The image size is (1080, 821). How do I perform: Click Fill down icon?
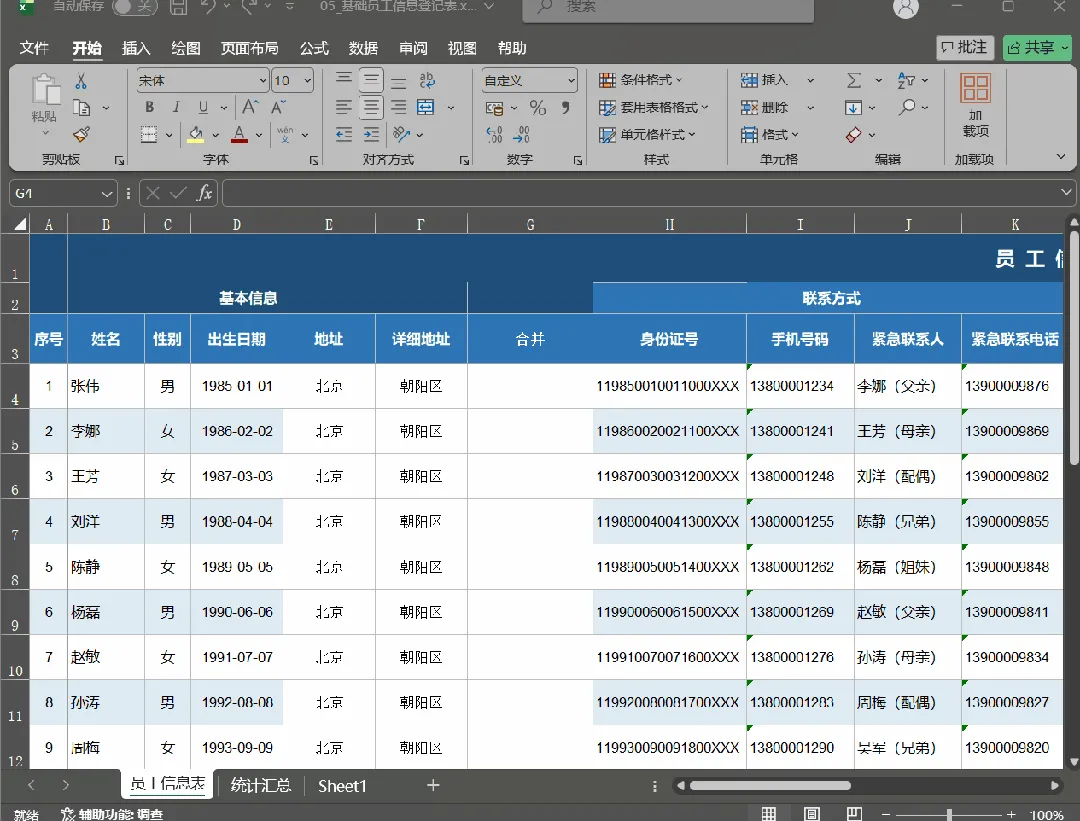coord(853,107)
